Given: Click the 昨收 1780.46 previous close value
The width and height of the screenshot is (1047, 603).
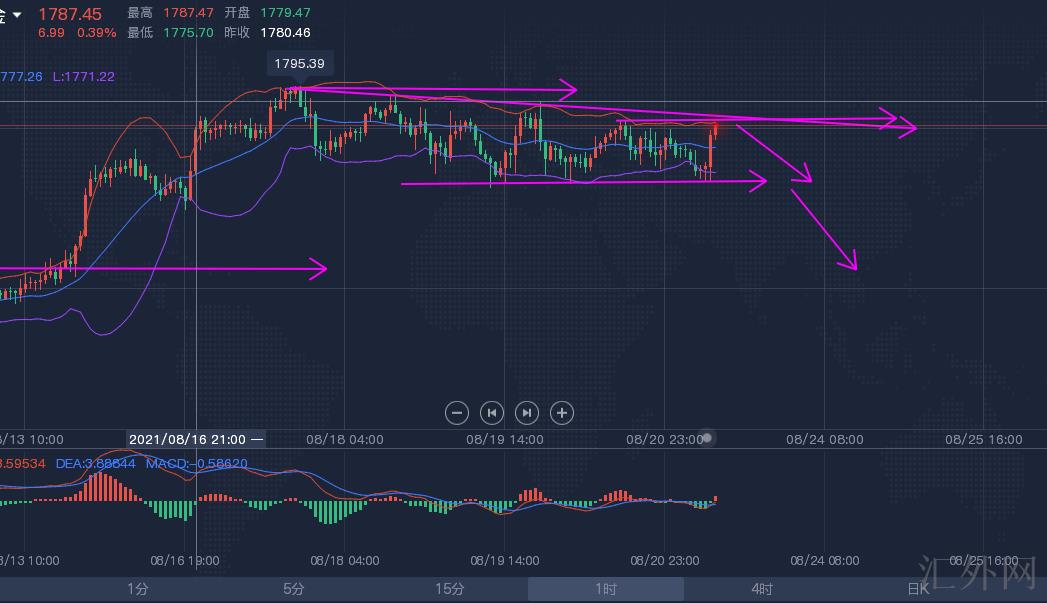Looking at the screenshot, I should [x=285, y=33].
